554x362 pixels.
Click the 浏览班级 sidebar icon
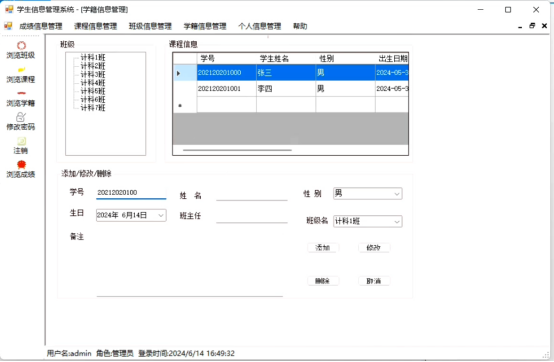21,46
